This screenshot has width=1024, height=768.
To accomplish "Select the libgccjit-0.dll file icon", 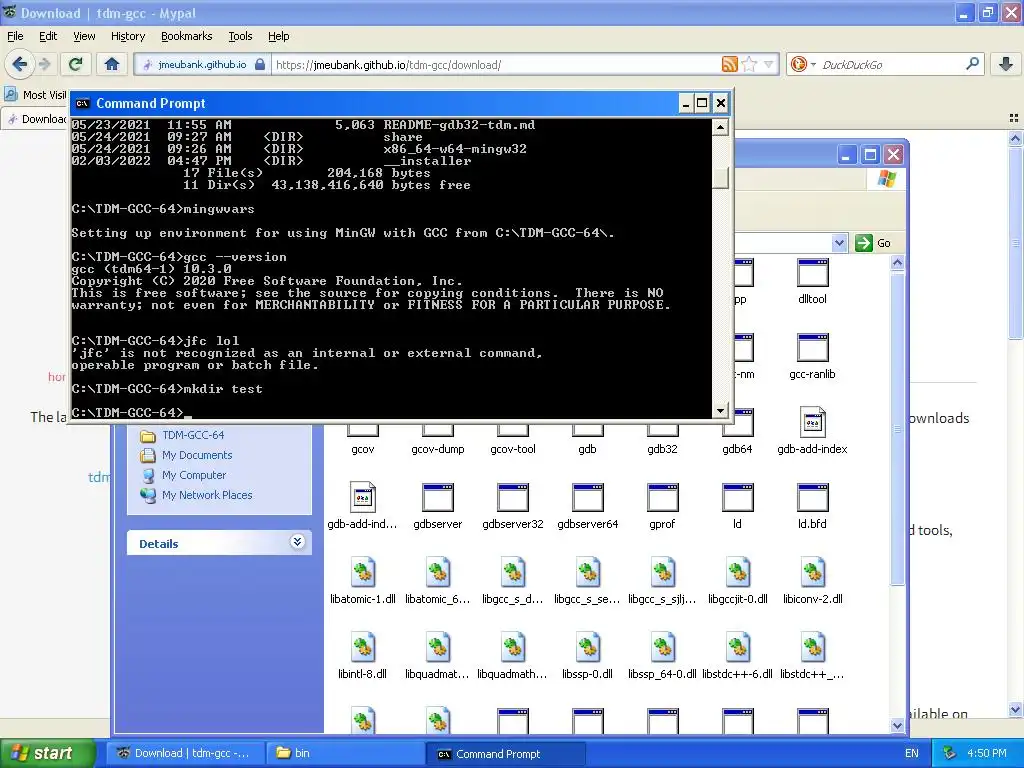I will click(x=737, y=573).
